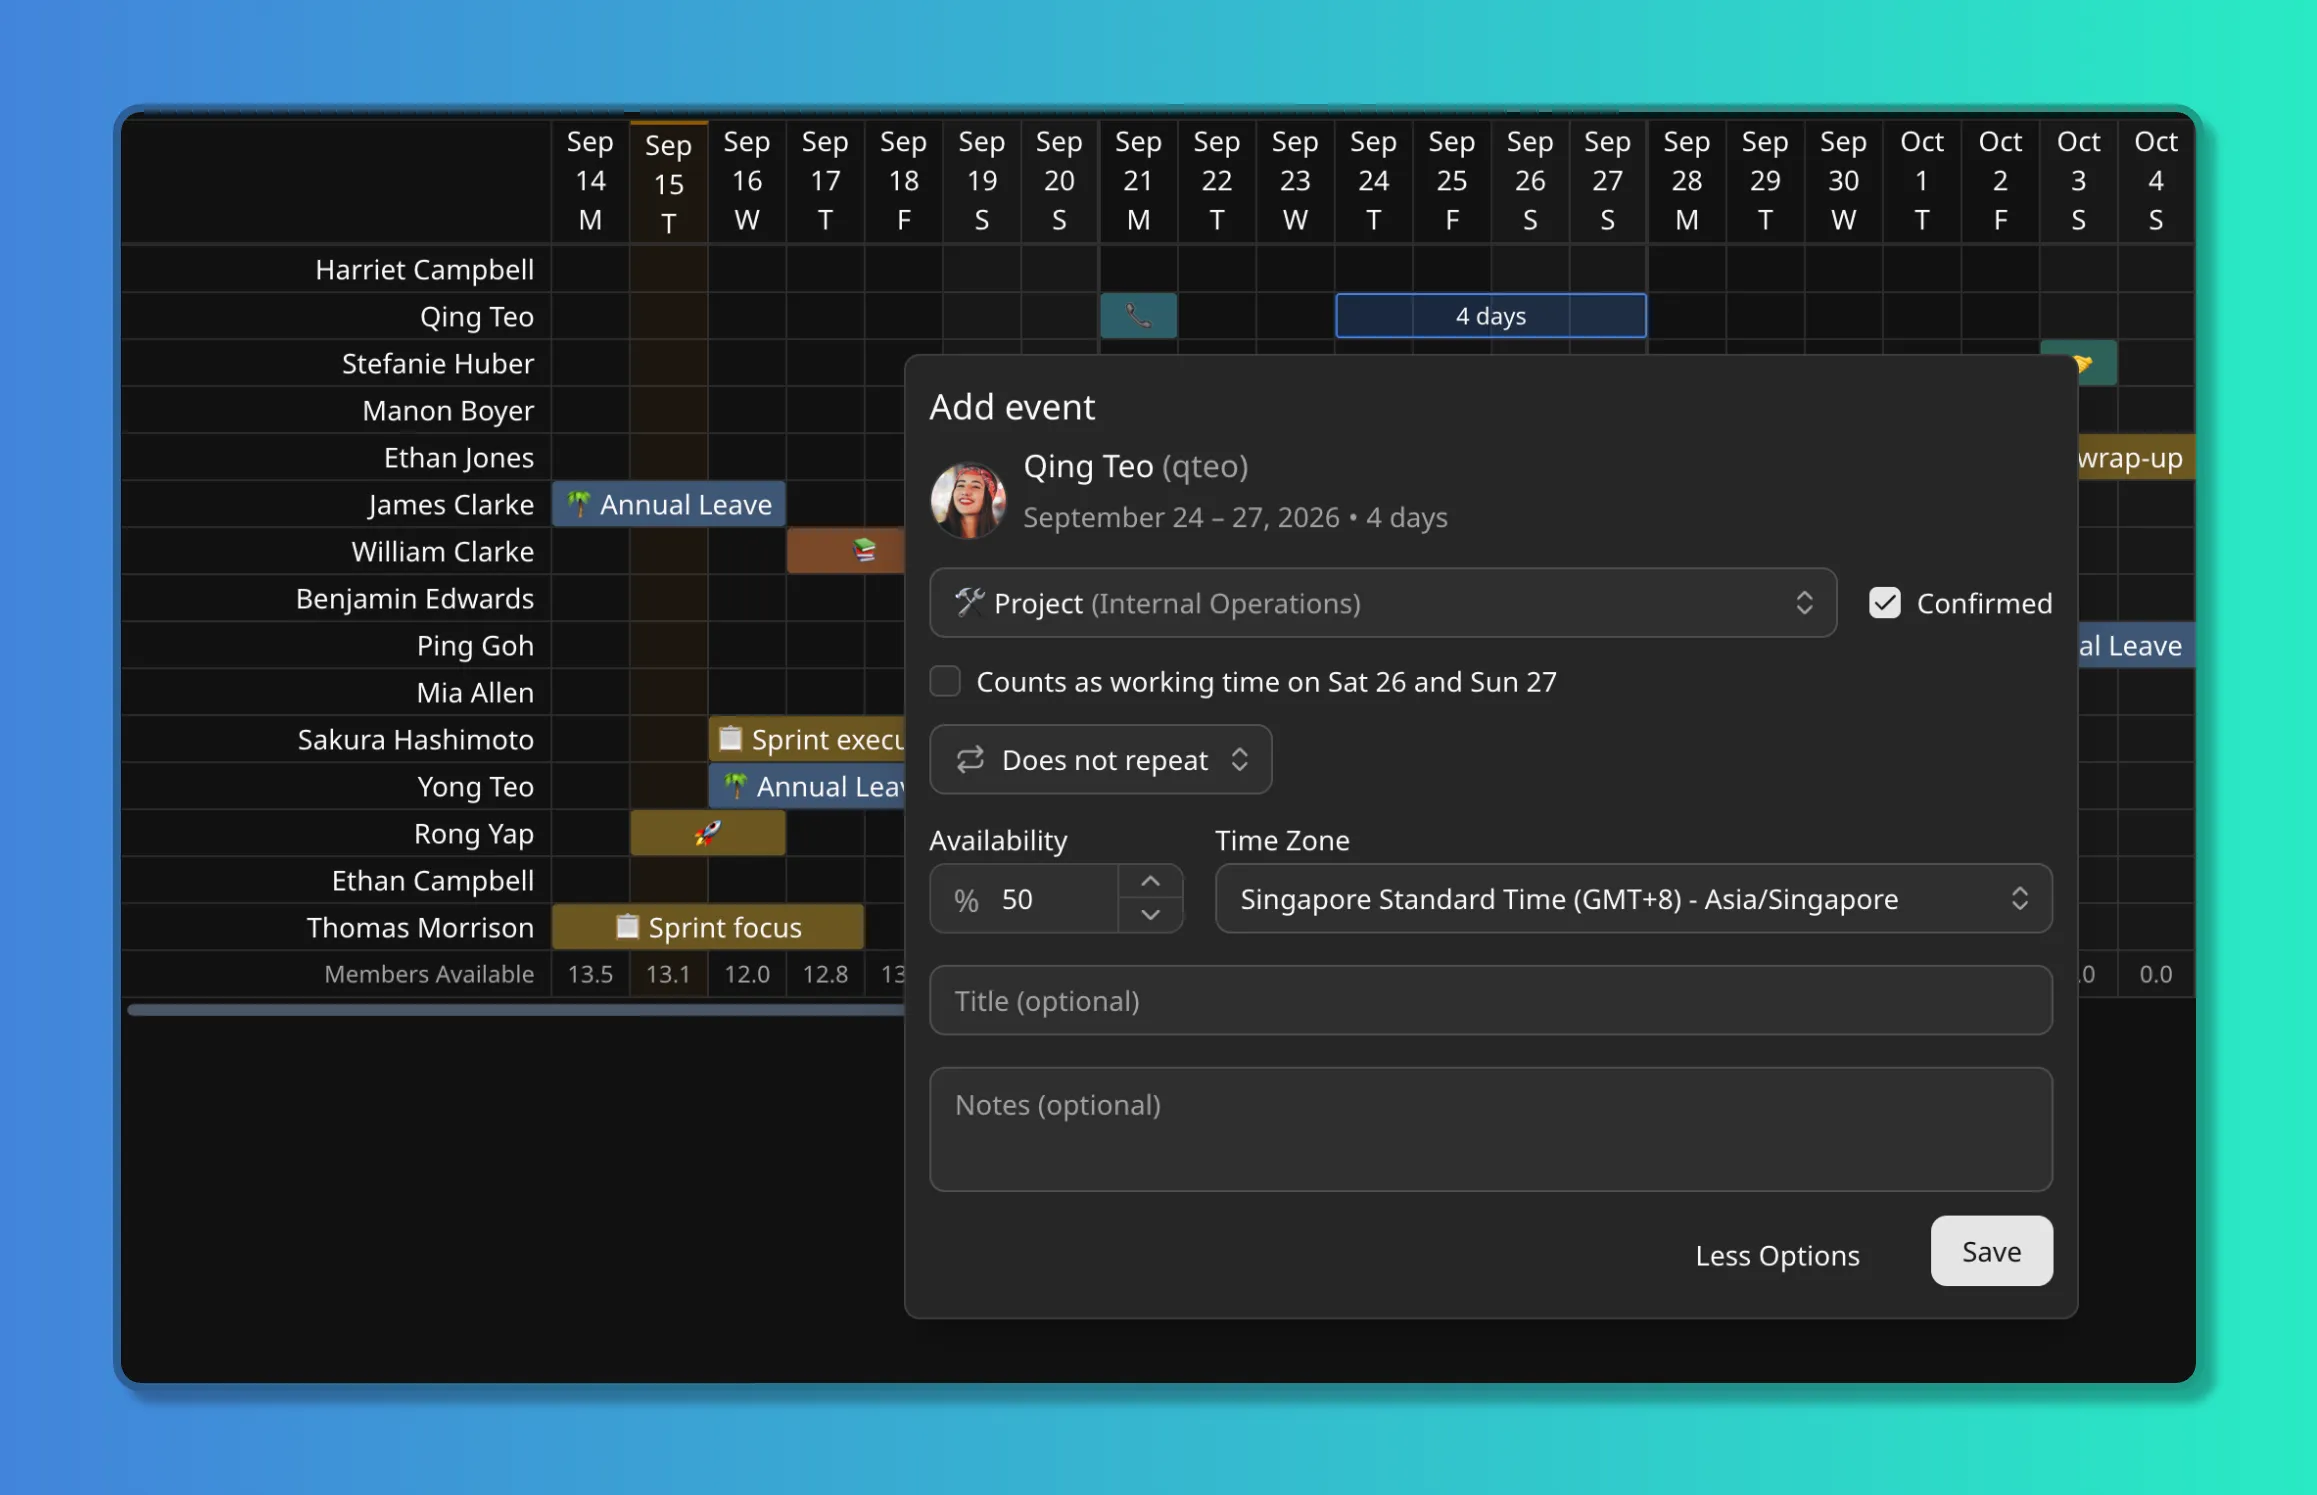This screenshot has width=2317, height=1495.
Task: Click the Harriet Campbell row name
Action: click(x=424, y=269)
